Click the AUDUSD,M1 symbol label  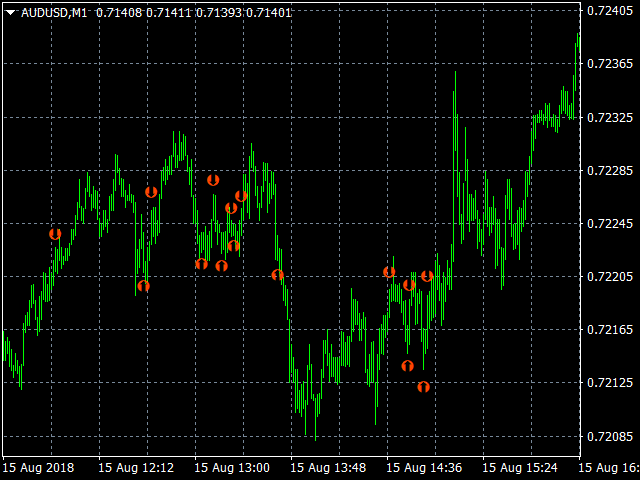53,12
